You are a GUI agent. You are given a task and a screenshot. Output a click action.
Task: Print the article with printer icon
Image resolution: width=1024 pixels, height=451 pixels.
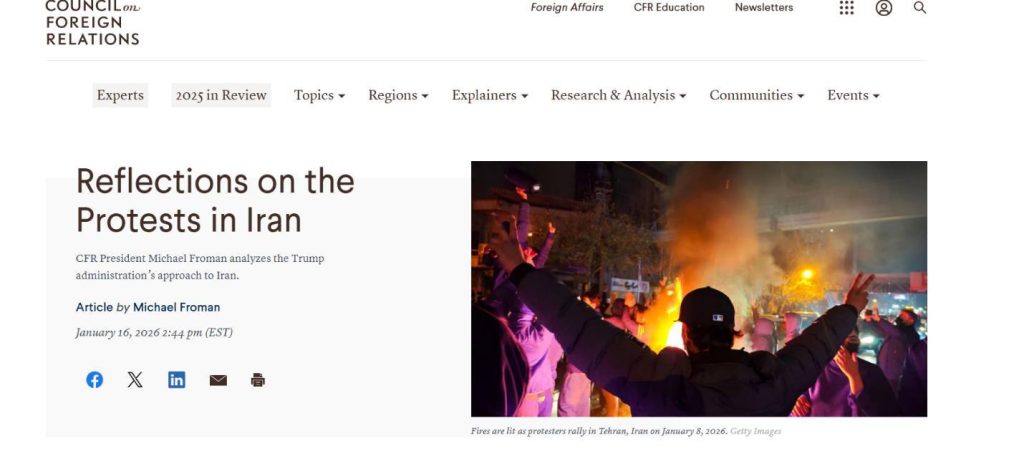click(258, 380)
